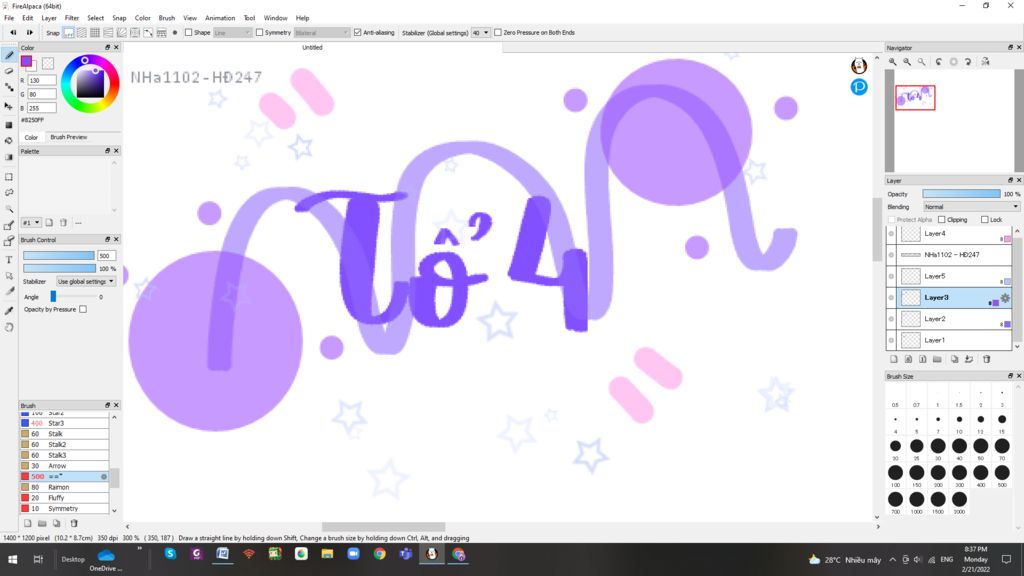Screen dimensions: 1024x576
Task: Open the Symmetry mode dropdown
Action: pos(322,33)
